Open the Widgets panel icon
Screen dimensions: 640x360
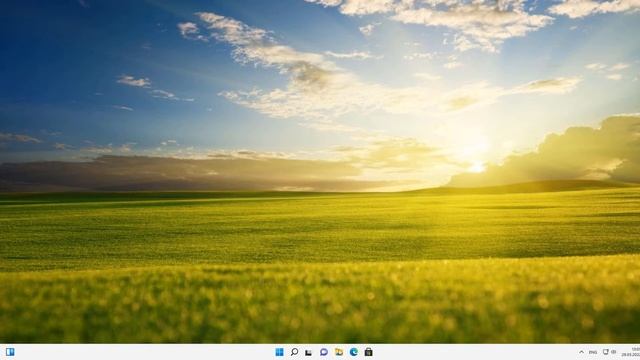click(x=10, y=352)
